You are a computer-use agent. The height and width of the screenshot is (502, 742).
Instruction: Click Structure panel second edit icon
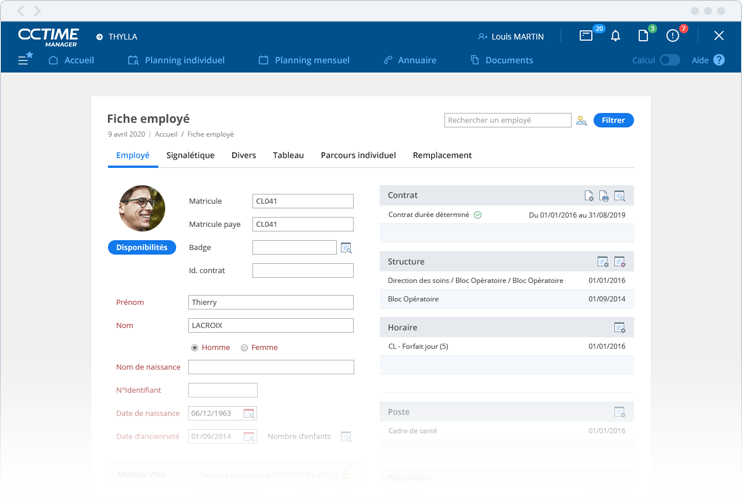(x=619, y=262)
